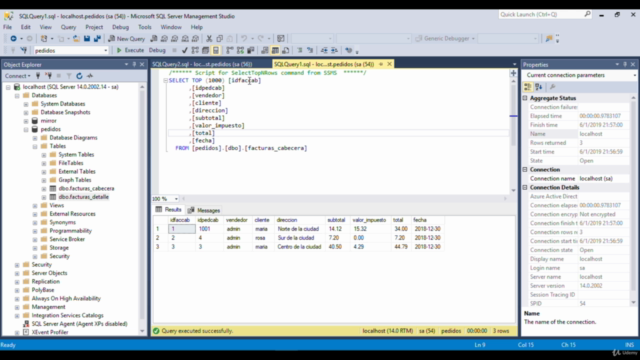Click the idfaccab cell with value 1
The height and width of the screenshot is (360, 640).
pos(182,229)
